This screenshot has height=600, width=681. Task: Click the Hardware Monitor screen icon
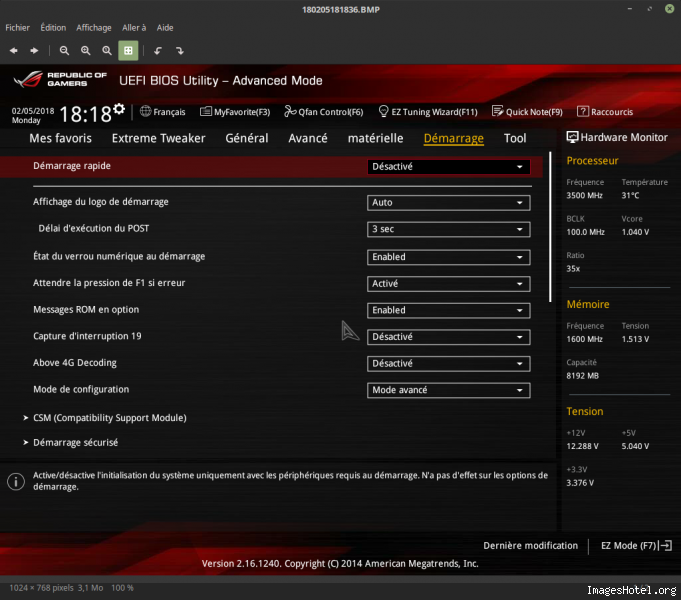click(x=572, y=137)
